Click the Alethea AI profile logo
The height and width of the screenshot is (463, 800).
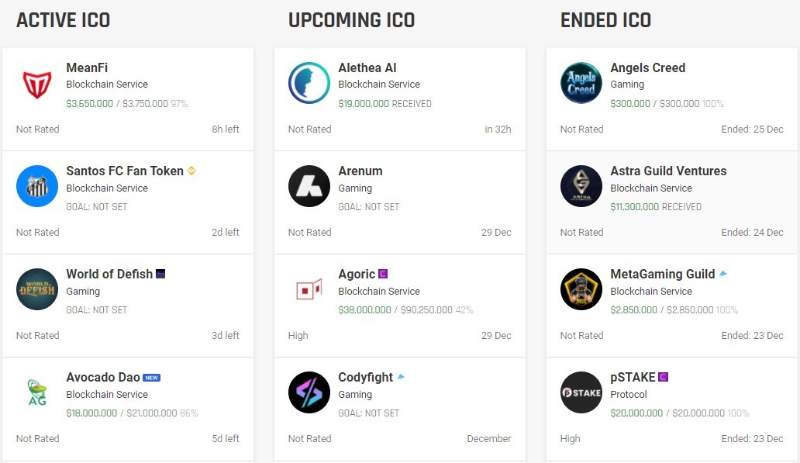pos(309,84)
